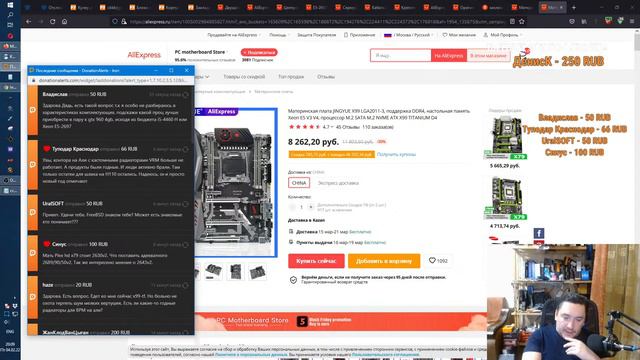The height and width of the screenshot is (360, 640).
Task: Select the first product thumbnail below image
Action: point(213,271)
